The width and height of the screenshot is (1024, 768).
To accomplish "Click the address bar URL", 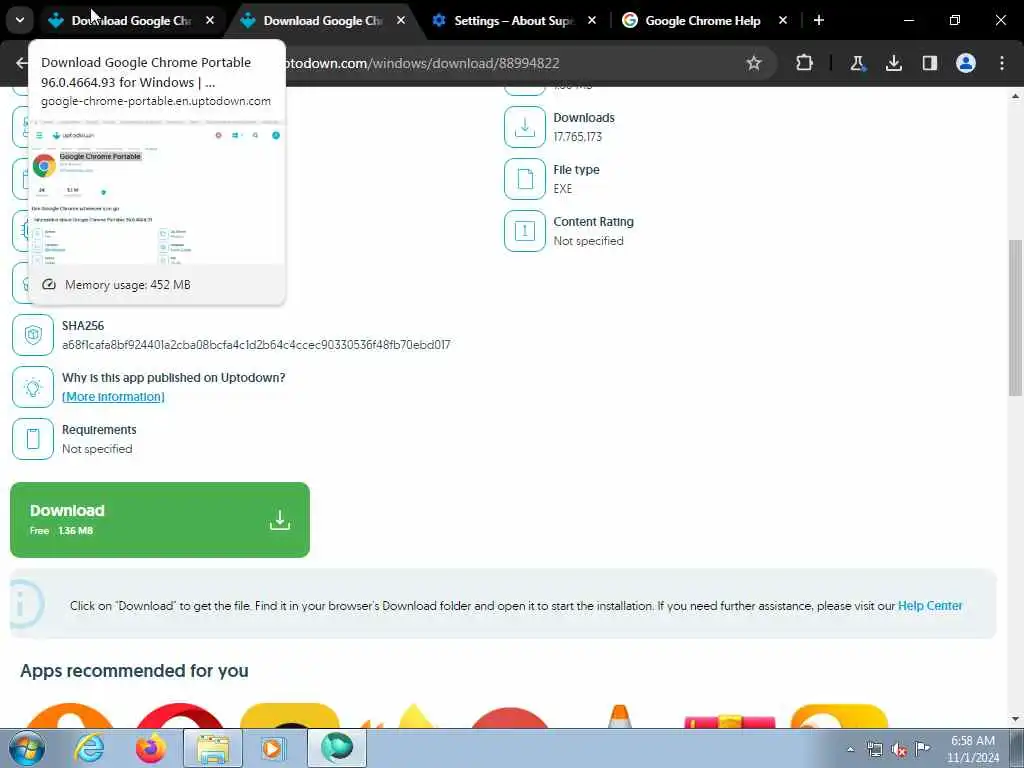I will click(x=423, y=63).
